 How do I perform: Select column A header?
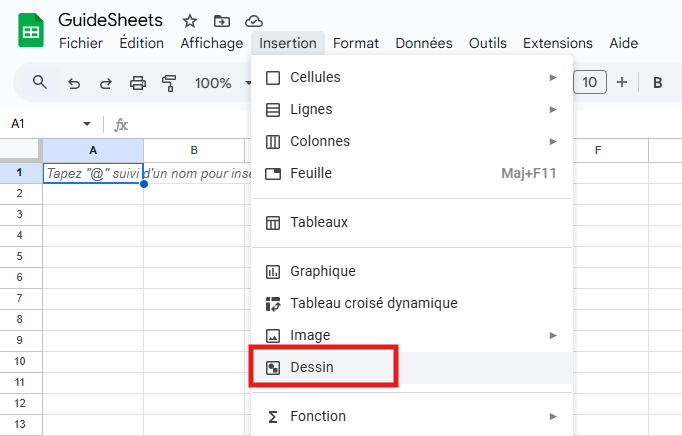coord(93,150)
